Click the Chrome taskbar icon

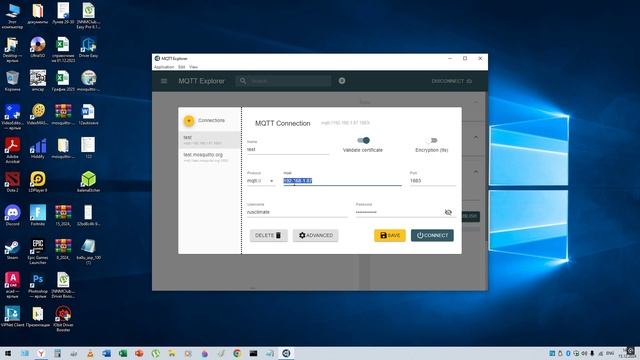(237, 353)
